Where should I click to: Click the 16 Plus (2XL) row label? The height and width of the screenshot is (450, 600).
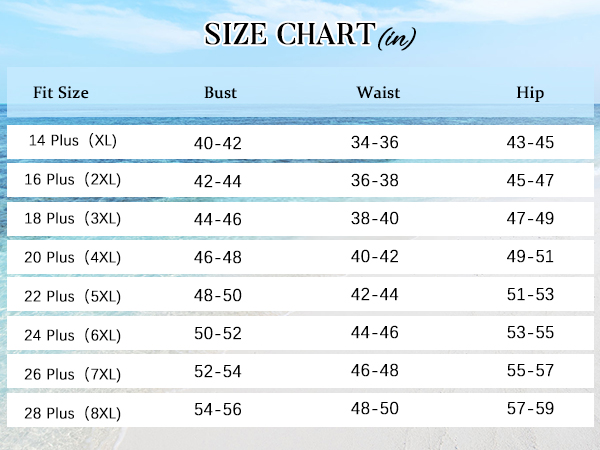coord(73,179)
